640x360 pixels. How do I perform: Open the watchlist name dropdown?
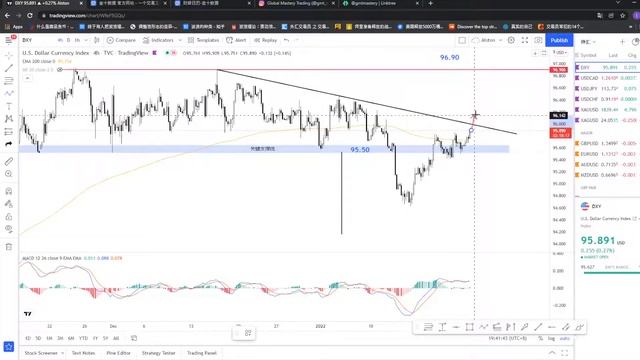point(588,42)
